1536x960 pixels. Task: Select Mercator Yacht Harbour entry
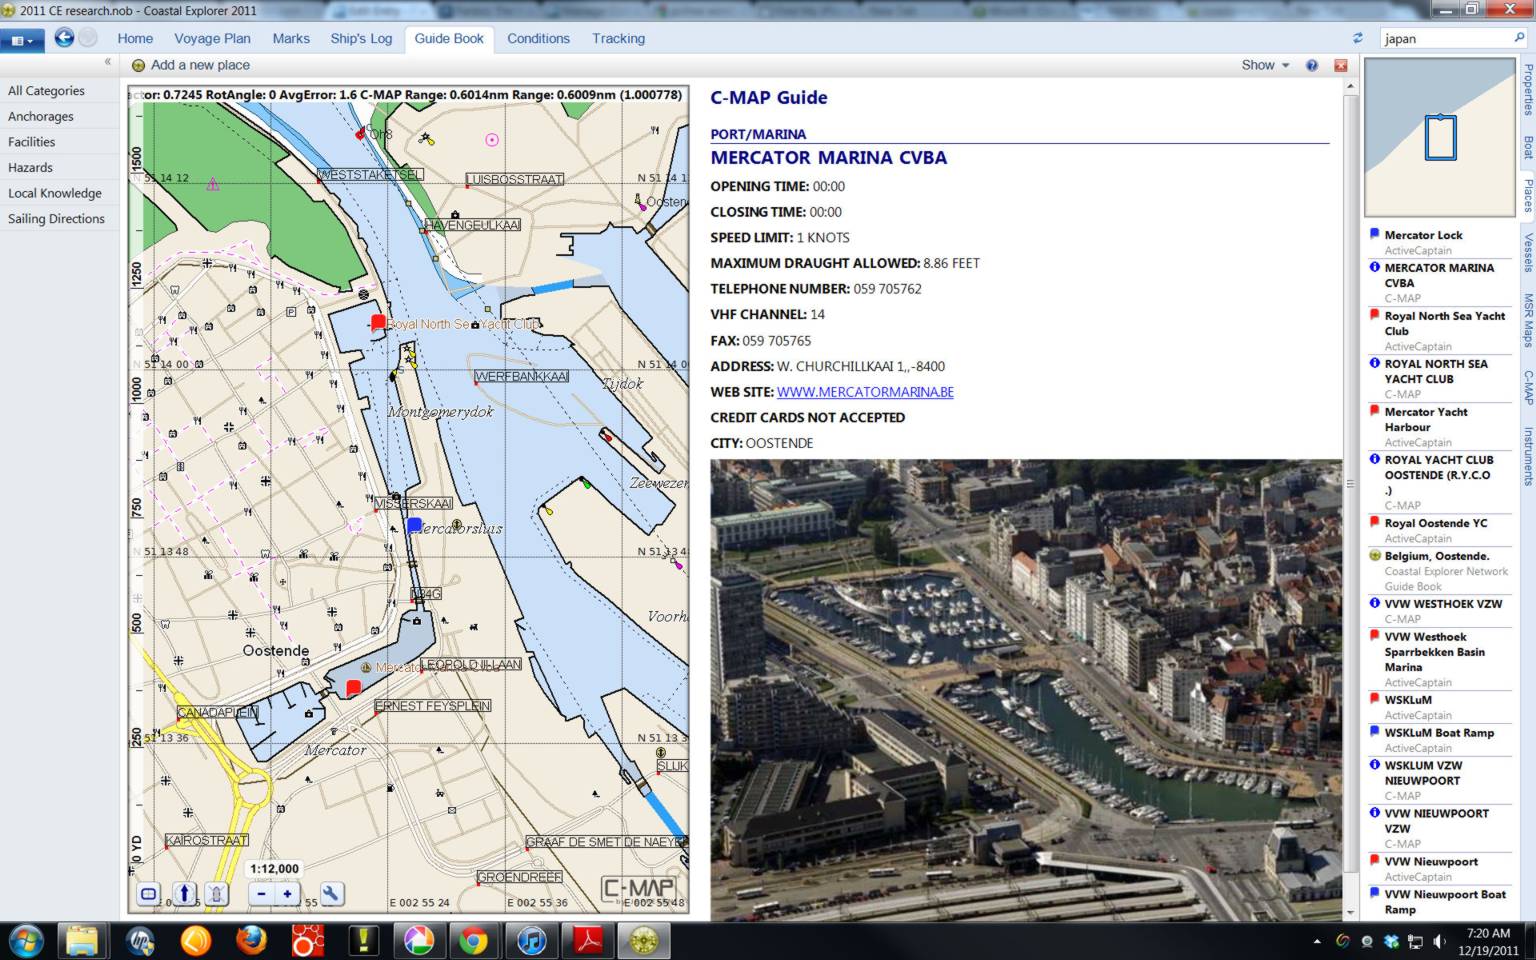point(1440,426)
